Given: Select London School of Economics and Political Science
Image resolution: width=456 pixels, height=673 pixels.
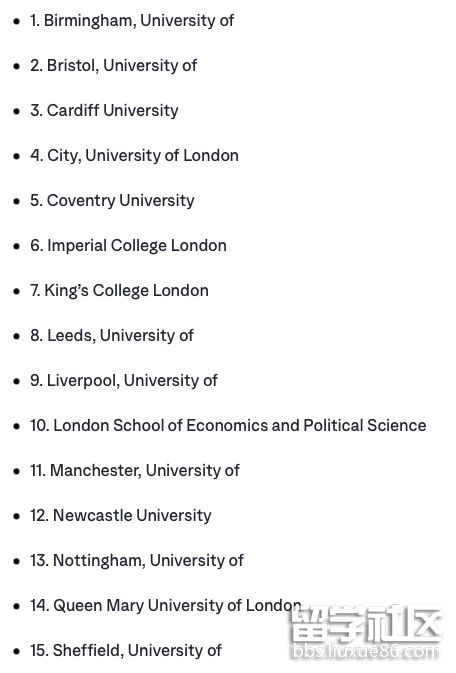Looking at the screenshot, I should 228,426.
